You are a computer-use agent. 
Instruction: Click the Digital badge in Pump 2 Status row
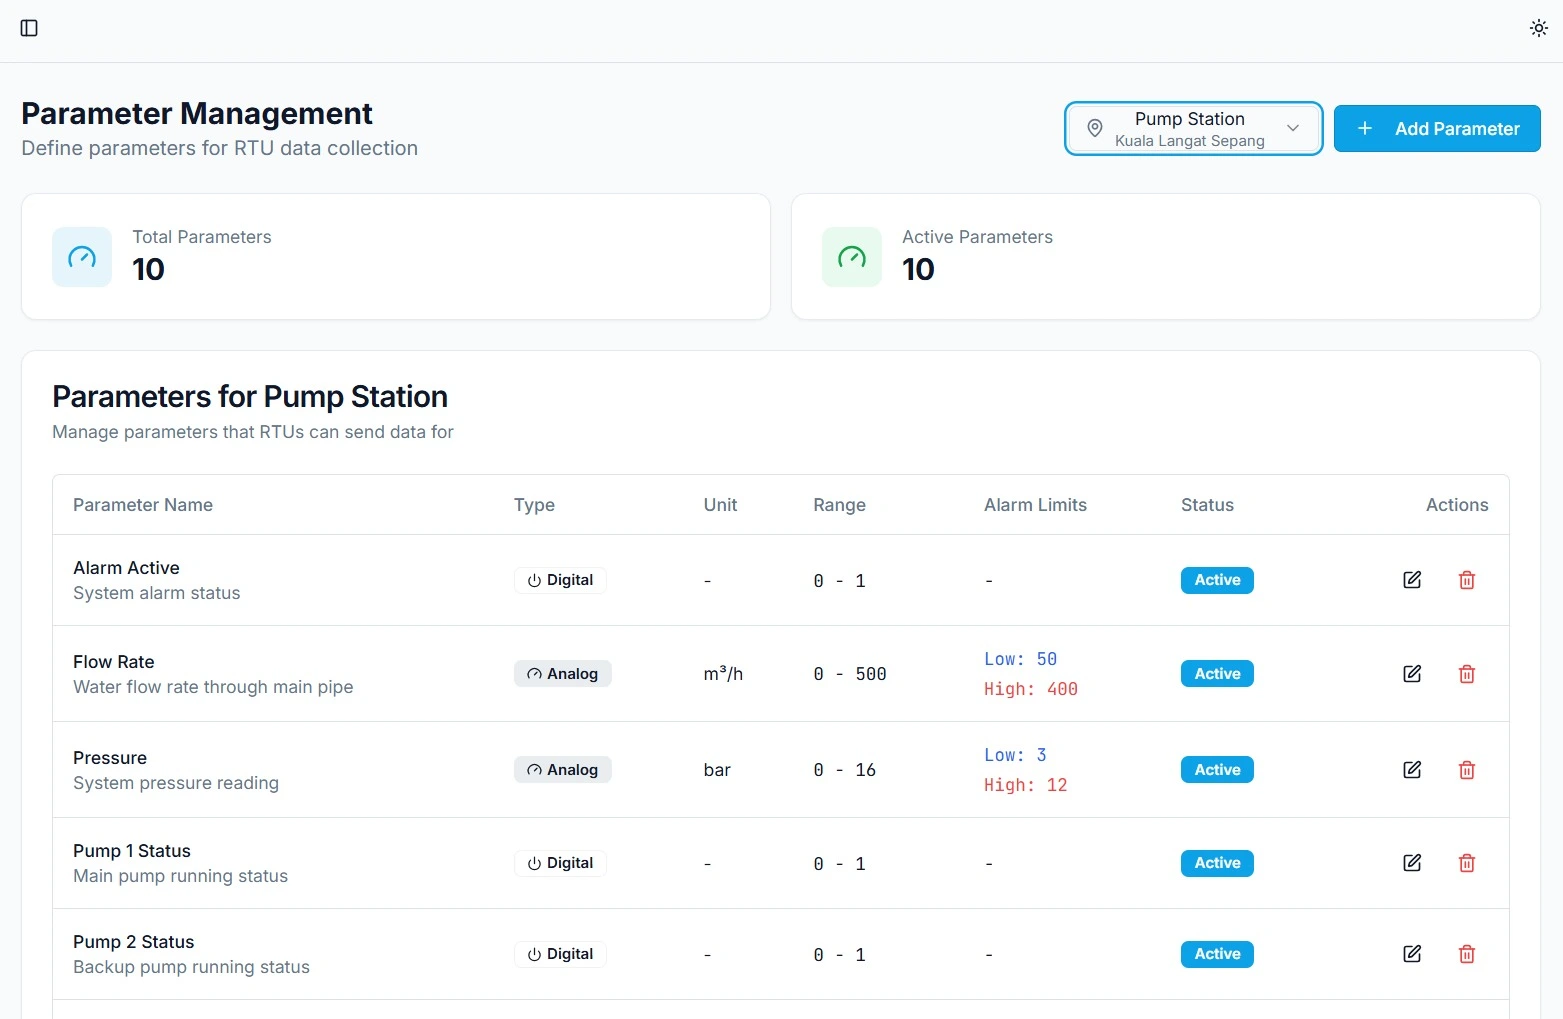click(560, 954)
